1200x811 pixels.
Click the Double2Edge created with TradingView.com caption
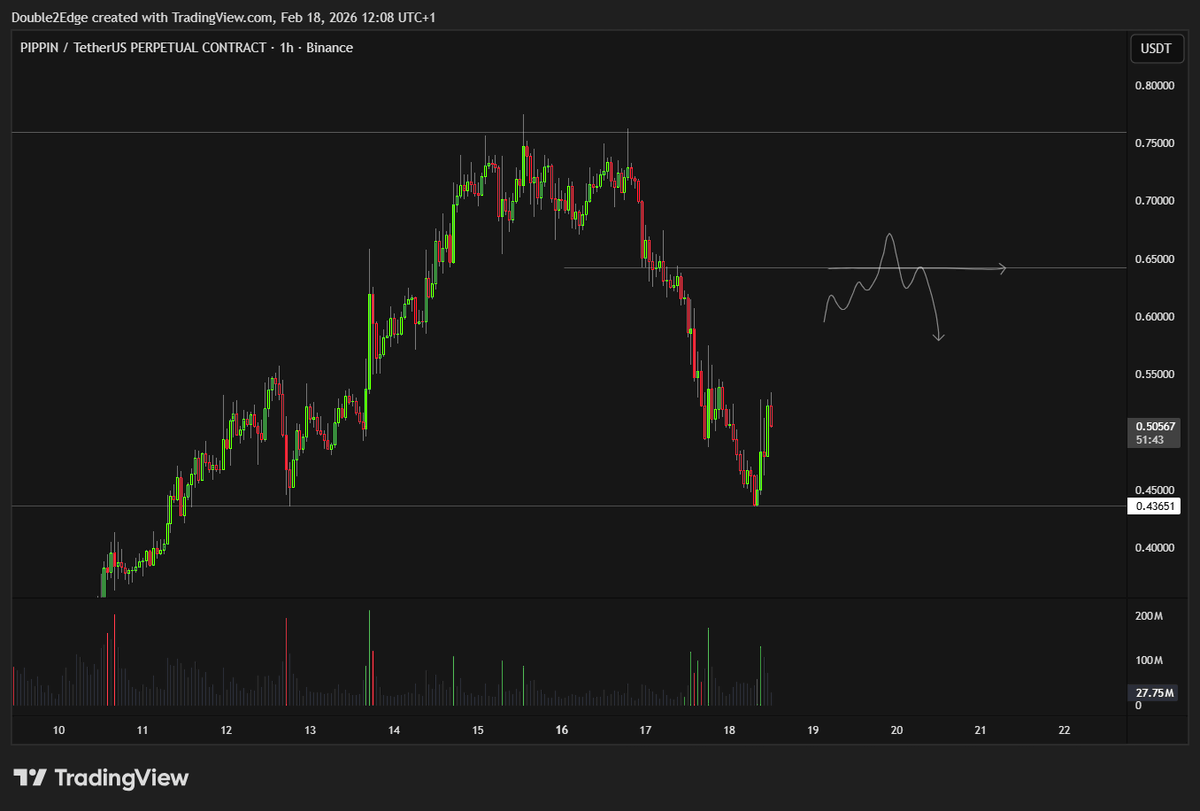click(224, 18)
